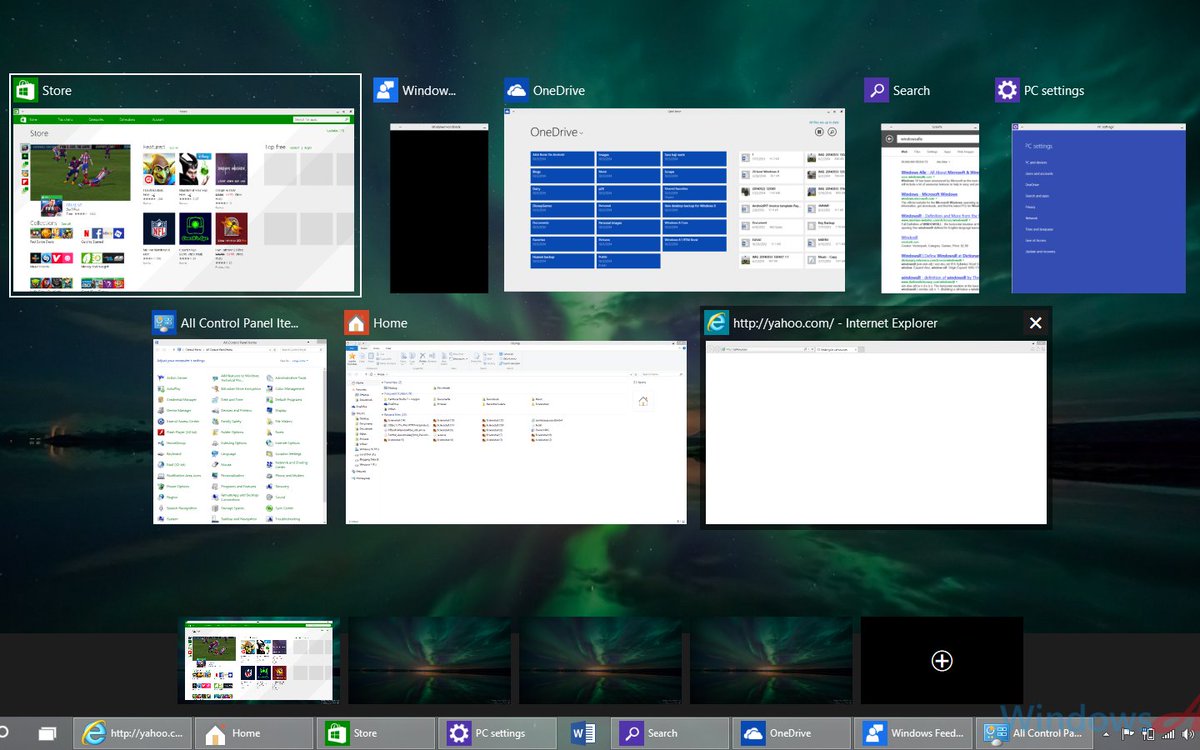1200x750 pixels.
Task: Open Home from the taskbar
Action: pos(254,733)
